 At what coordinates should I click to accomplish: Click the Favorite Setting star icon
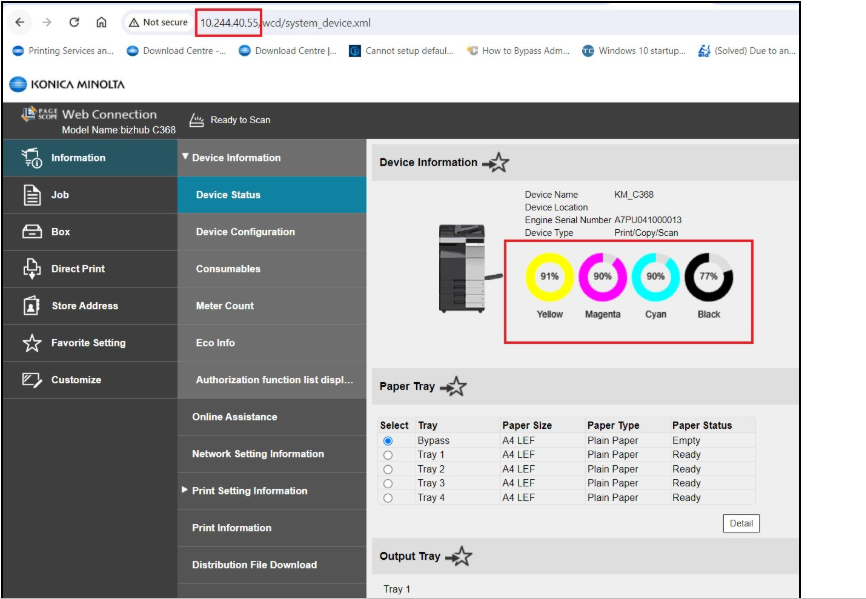(32, 343)
